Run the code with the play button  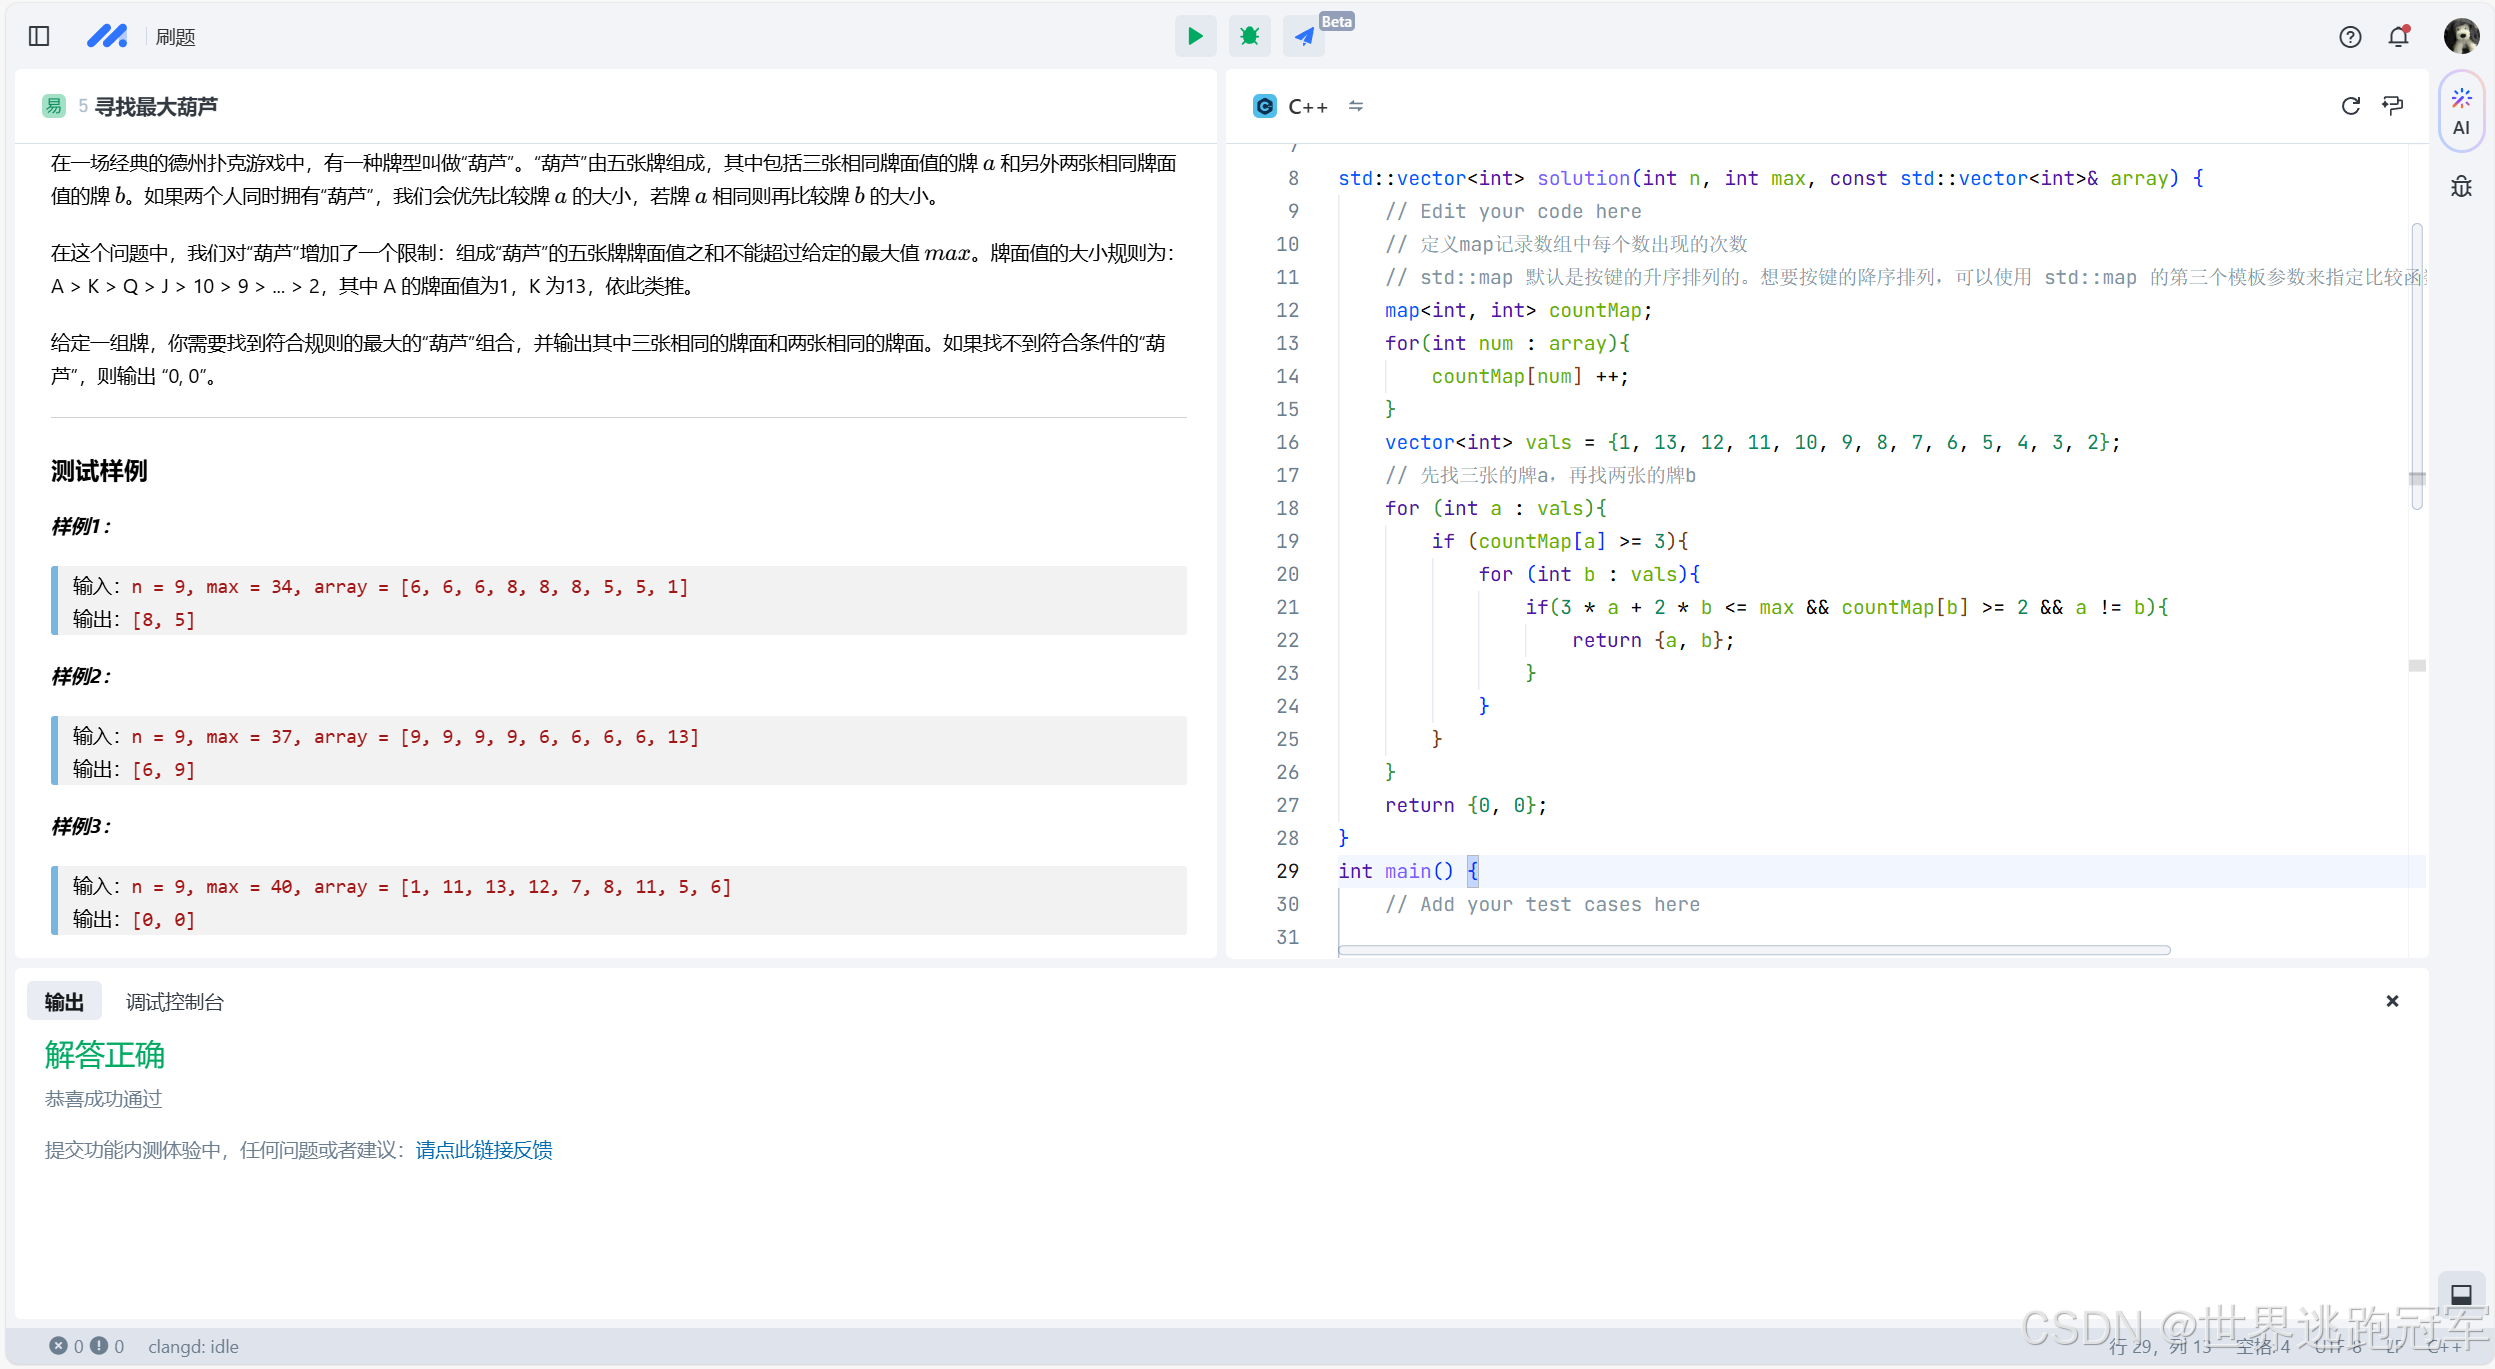1195,36
